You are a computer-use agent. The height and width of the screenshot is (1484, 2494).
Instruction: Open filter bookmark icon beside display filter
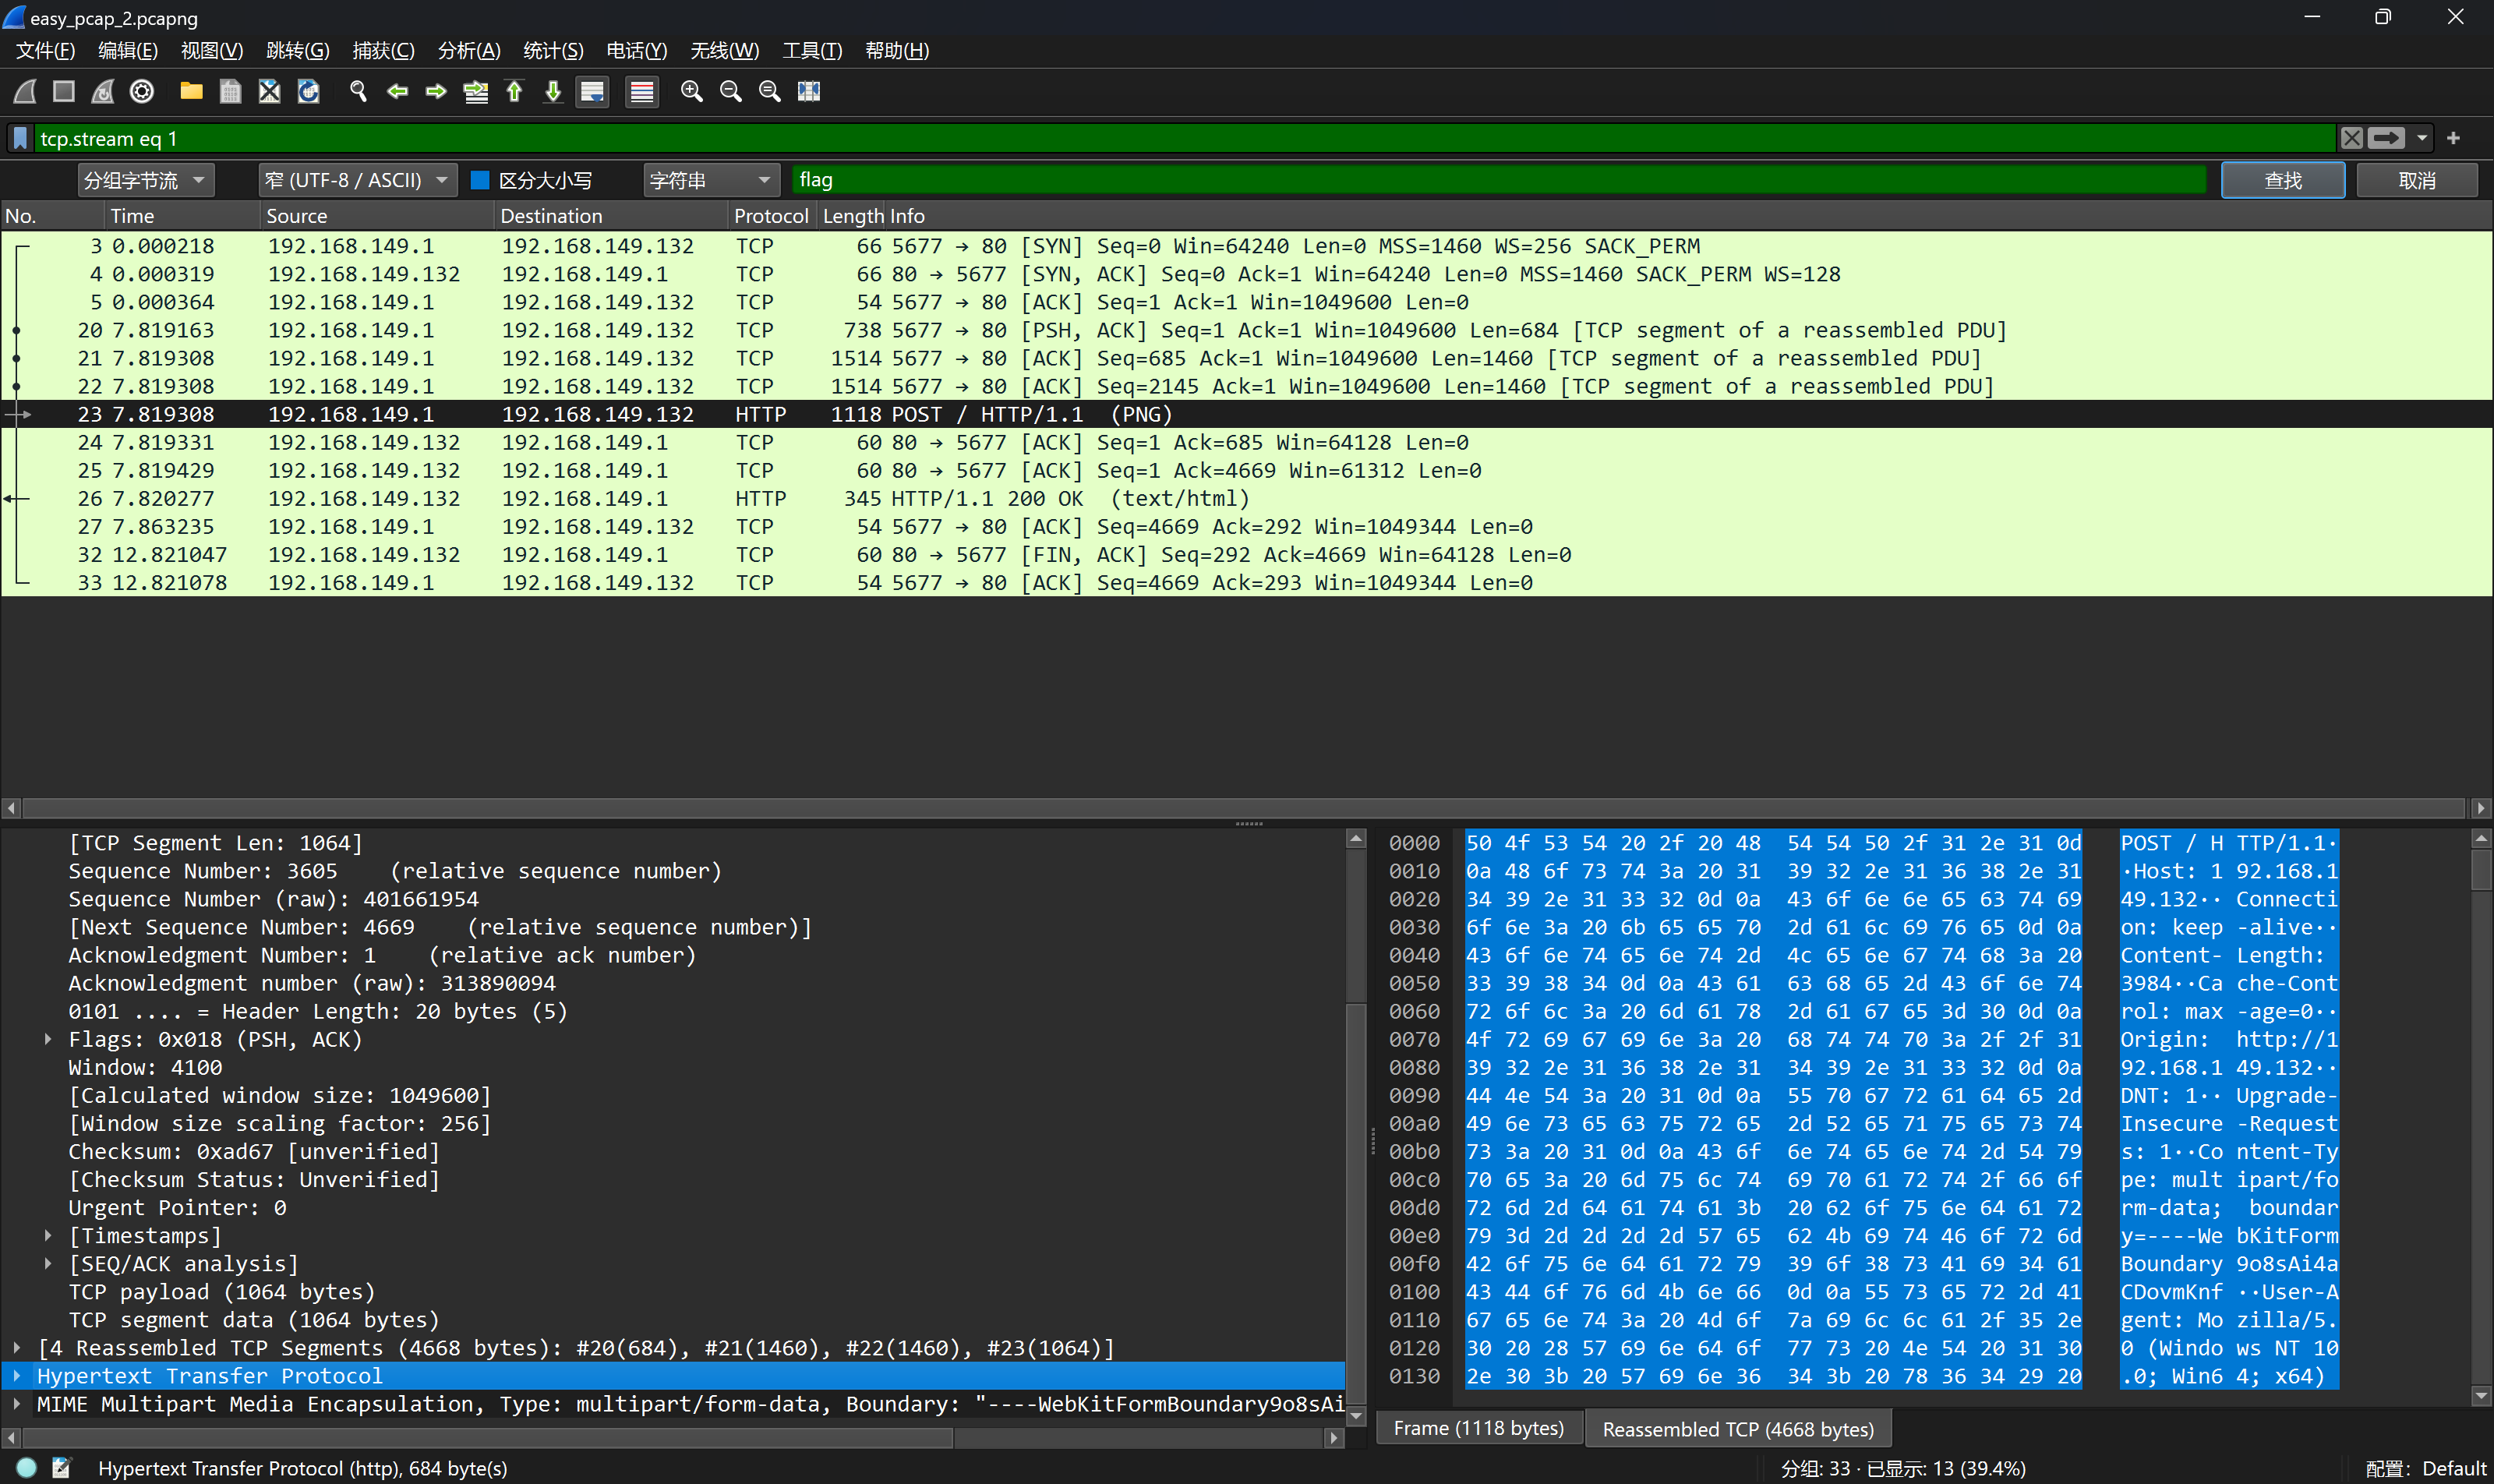[x=20, y=138]
